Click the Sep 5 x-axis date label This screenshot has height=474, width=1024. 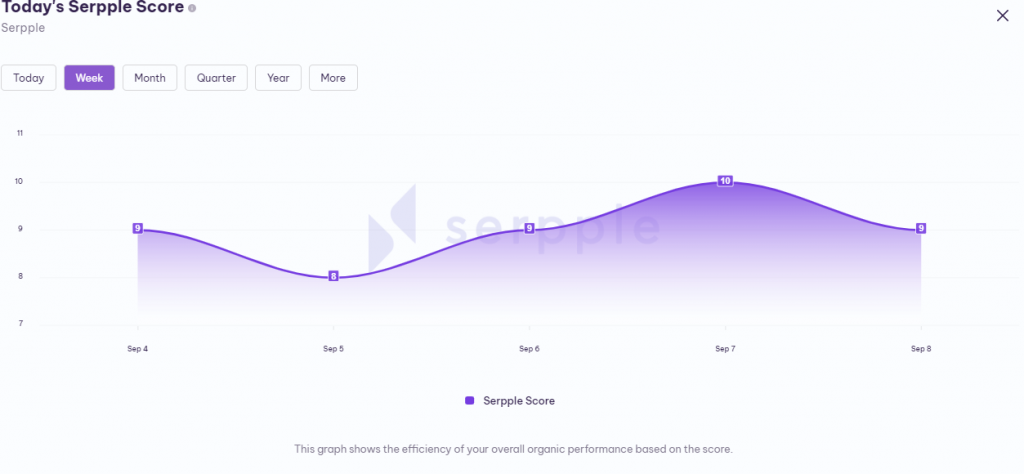coord(333,349)
